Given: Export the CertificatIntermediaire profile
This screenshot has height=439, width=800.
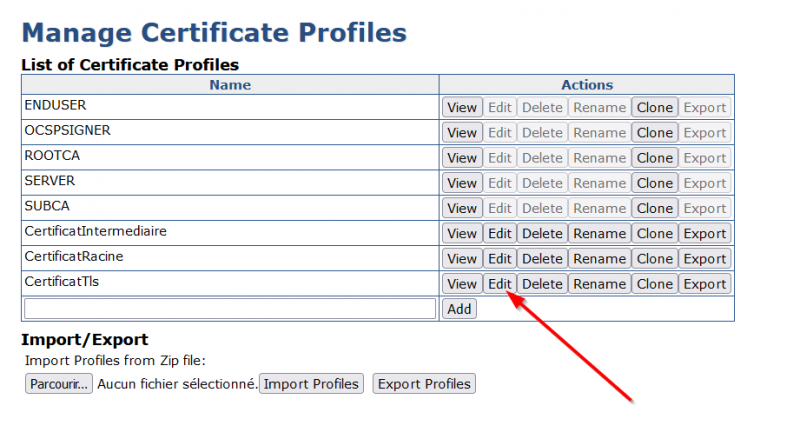Looking at the screenshot, I should point(704,233).
